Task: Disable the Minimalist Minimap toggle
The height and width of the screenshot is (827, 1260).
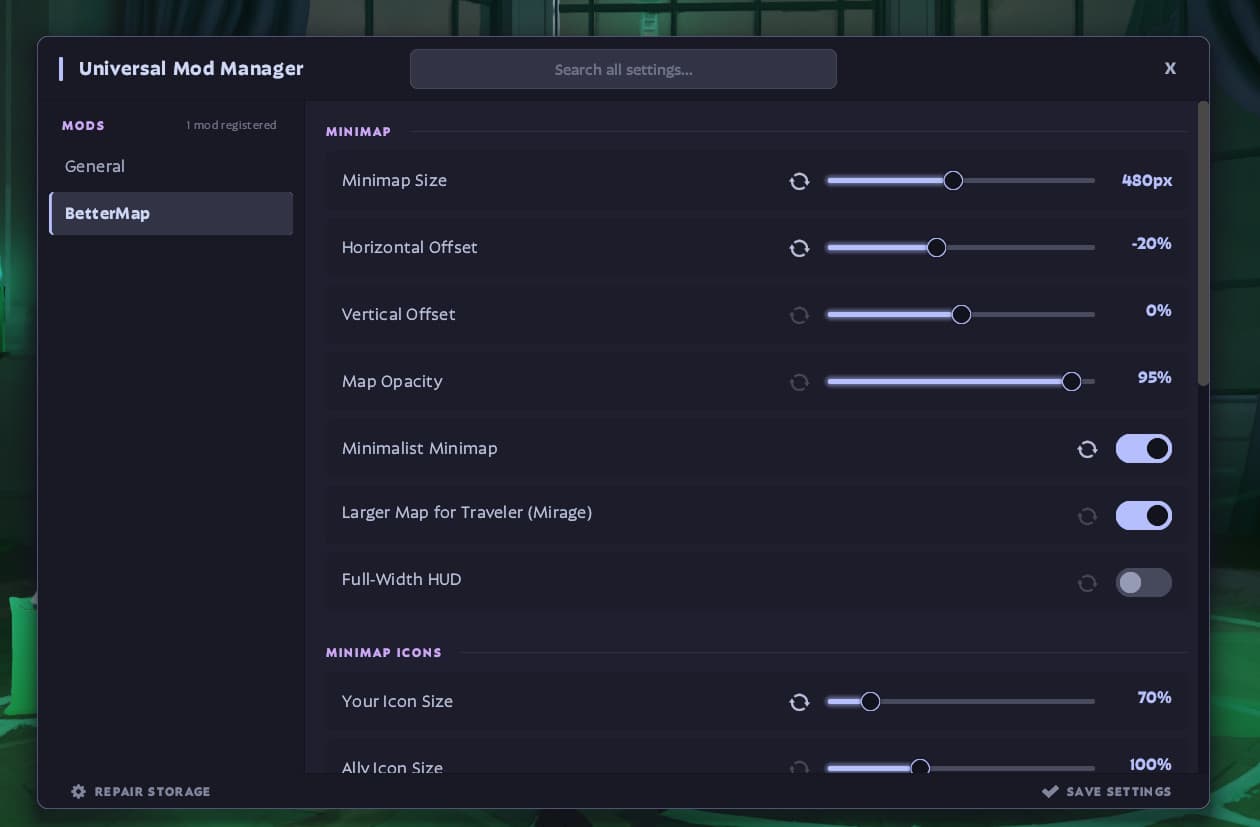Action: 1144,449
